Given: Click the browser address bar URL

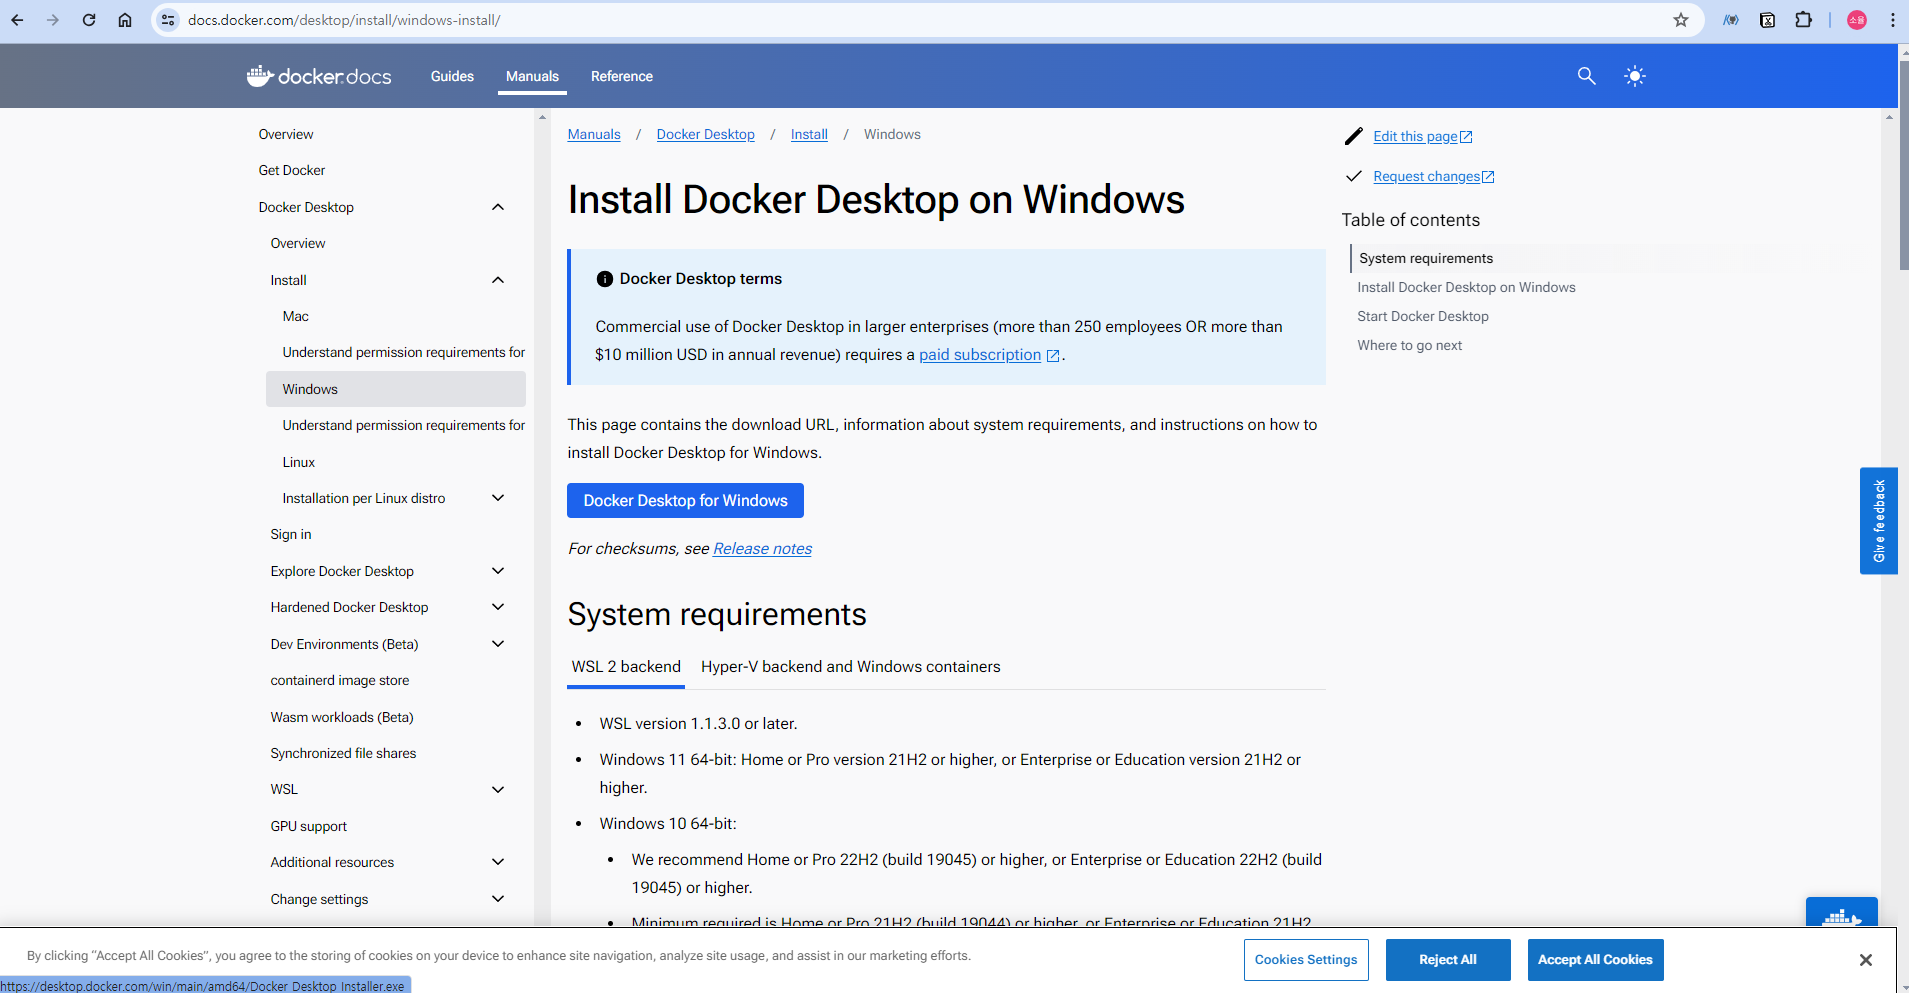Looking at the screenshot, I should (344, 20).
